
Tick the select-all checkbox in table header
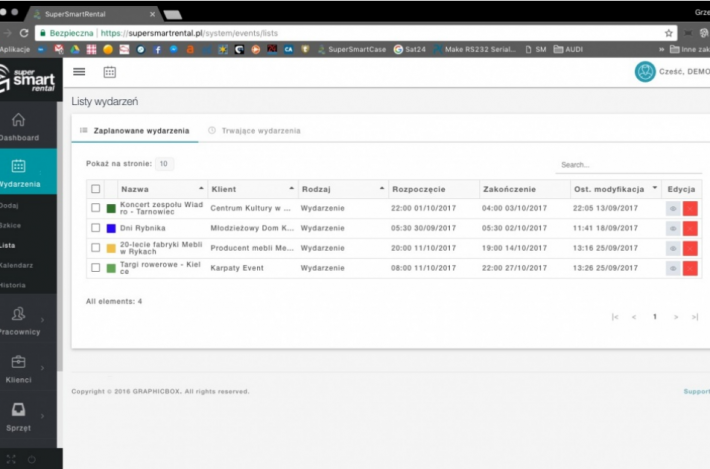coord(96,189)
